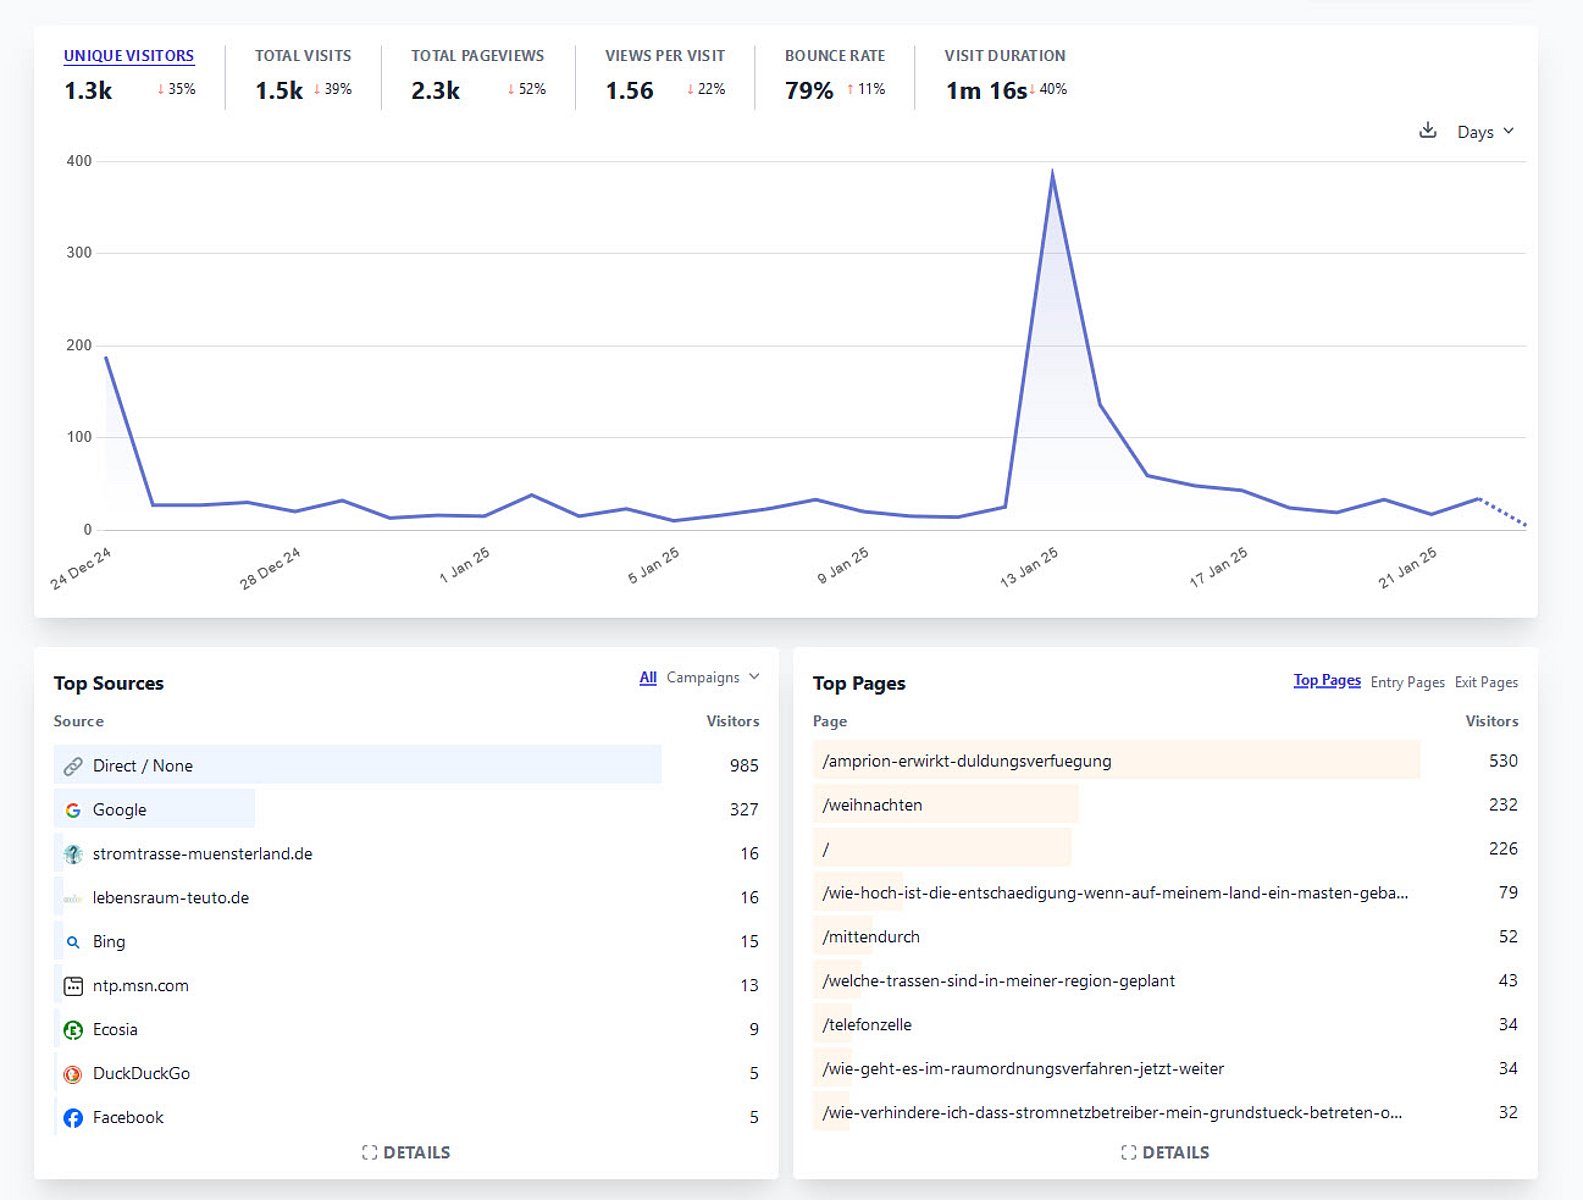This screenshot has height=1200, width=1583.
Task: Open Top Pages DETAILS expander
Action: tap(1165, 1153)
